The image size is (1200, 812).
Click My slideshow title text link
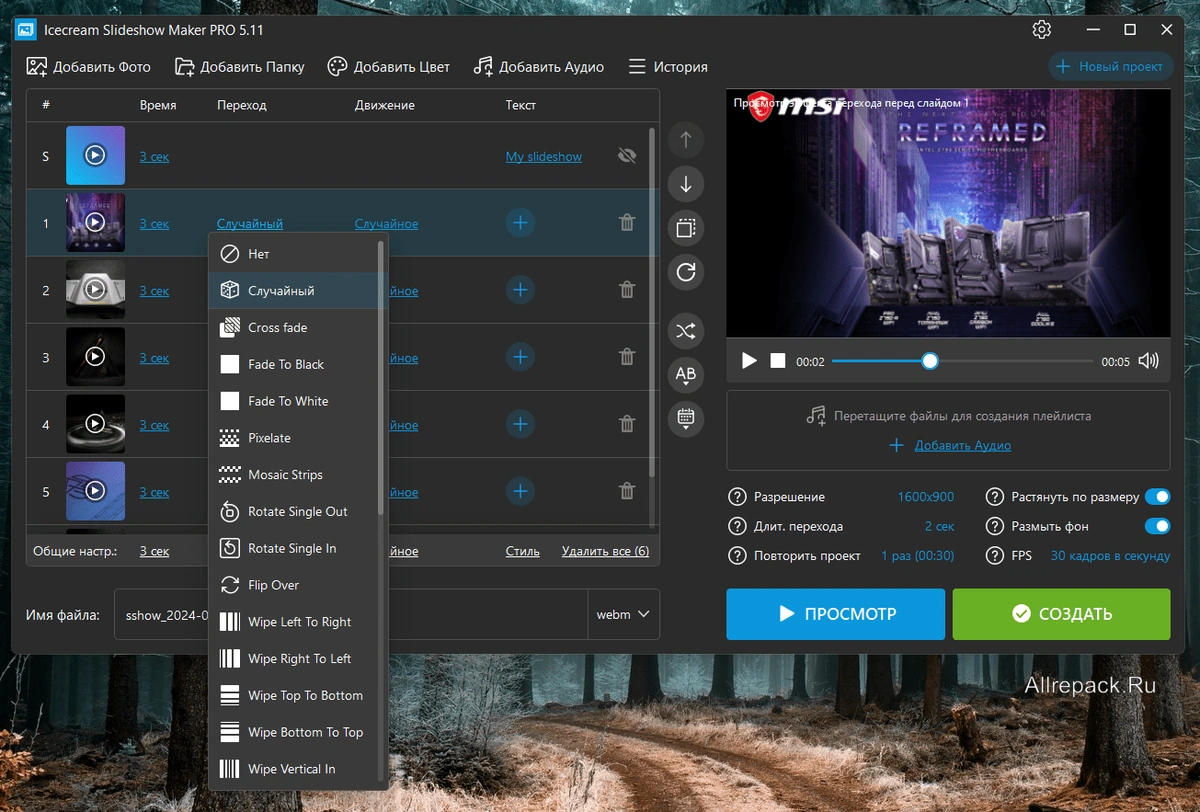[x=544, y=156]
